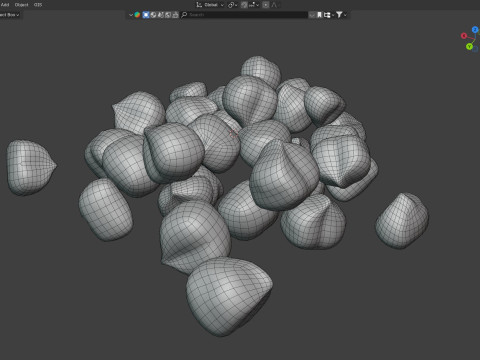The height and width of the screenshot is (360, 480).
Task: Click the magnifier search icon
Action: [184, 15]
